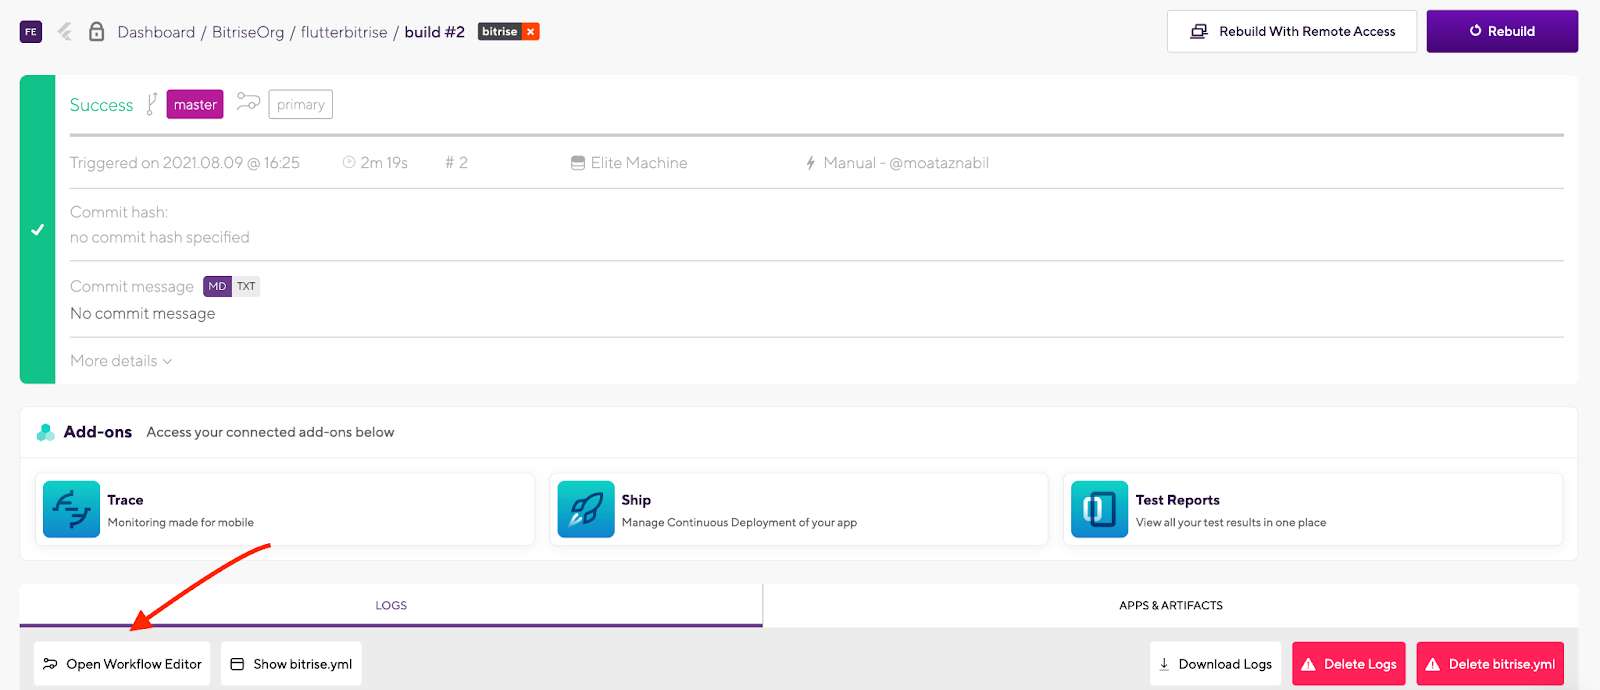Open the flutterbitrise breadcrumb link
1600x690 pixels.
click(344, 32)
